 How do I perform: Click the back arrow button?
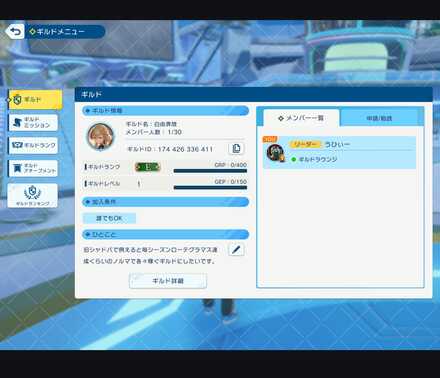click(x=15, y=32)
